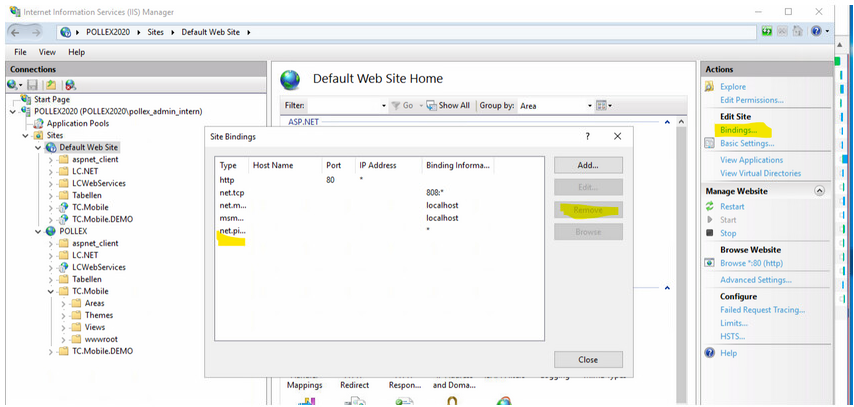Click the Show All icon in filter bar
This screenshot has width=854, height=407.
[x=432, y=105]
